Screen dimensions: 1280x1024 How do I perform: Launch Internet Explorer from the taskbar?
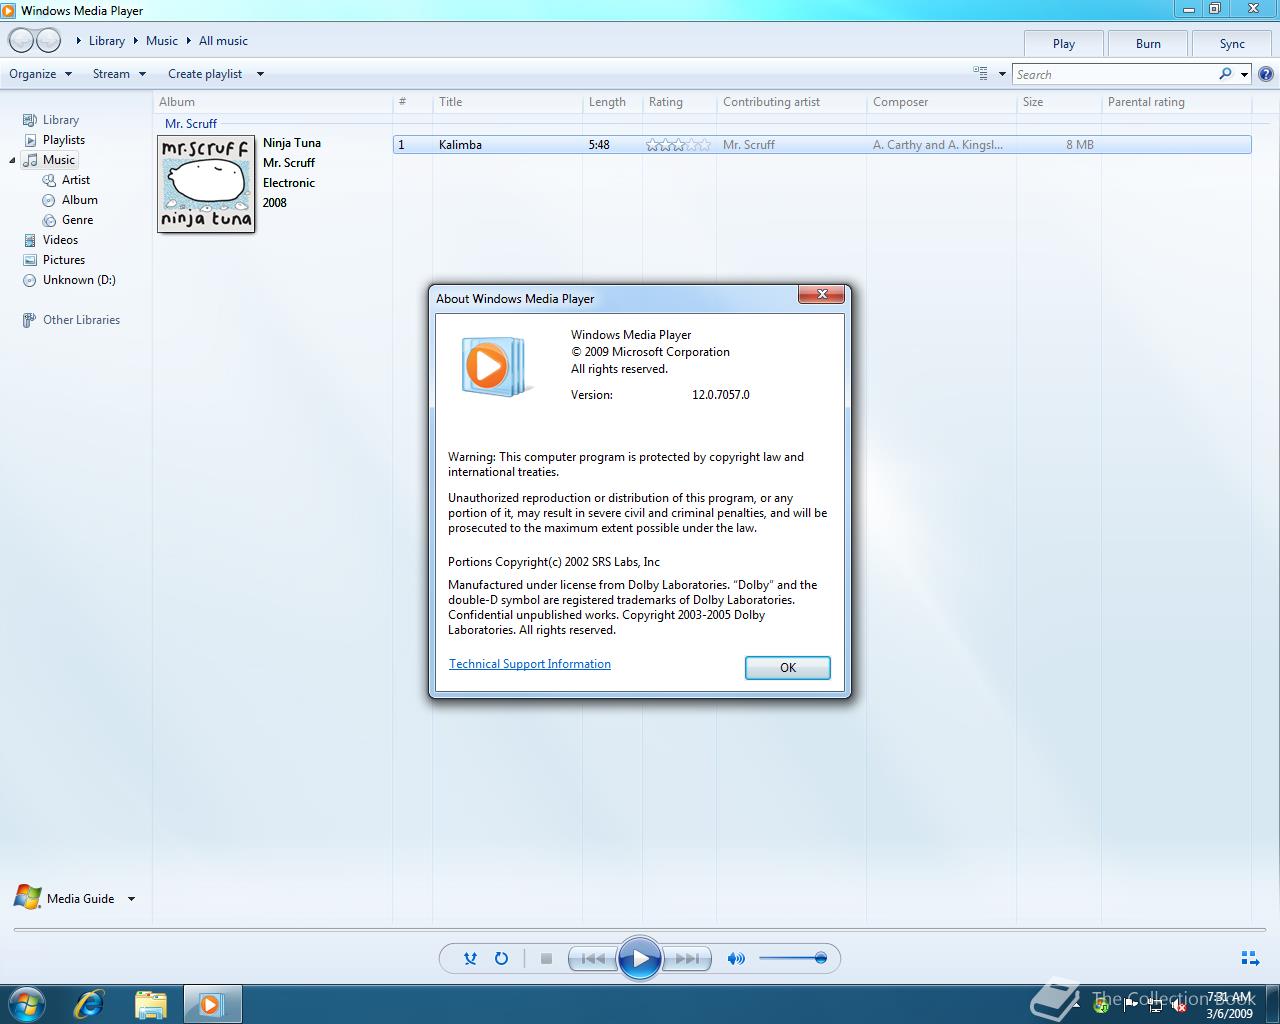[90, 1003]
